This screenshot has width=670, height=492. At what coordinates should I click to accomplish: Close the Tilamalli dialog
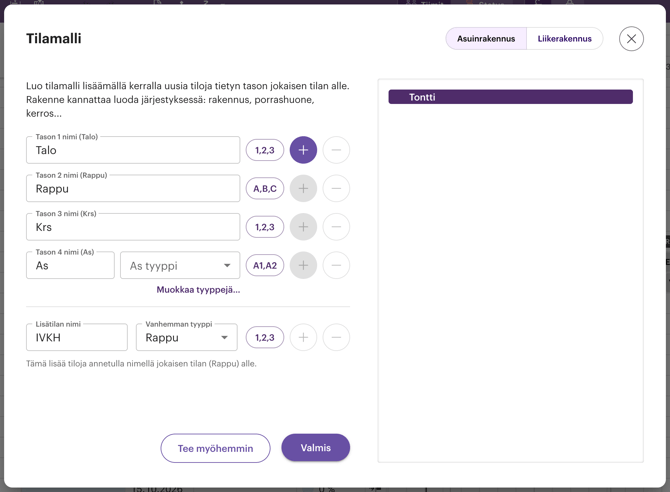[x=631, y=39]
